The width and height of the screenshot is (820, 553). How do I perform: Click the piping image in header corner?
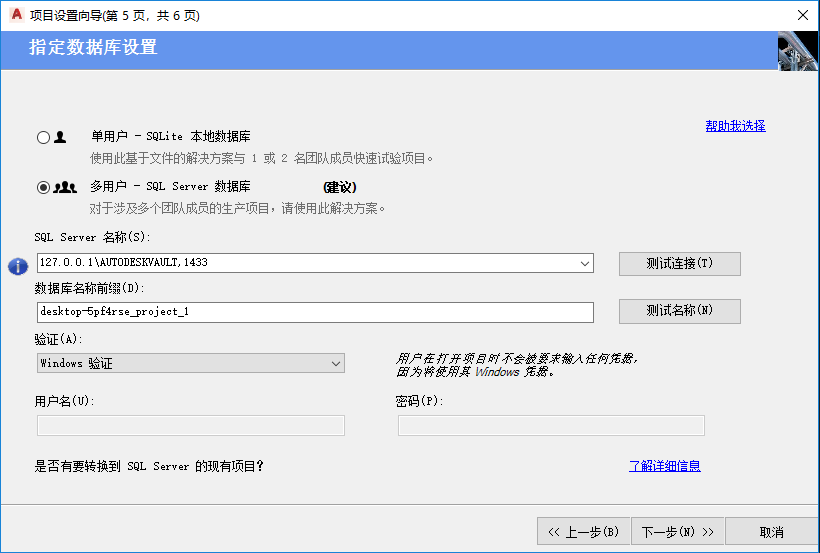[798, 51]
